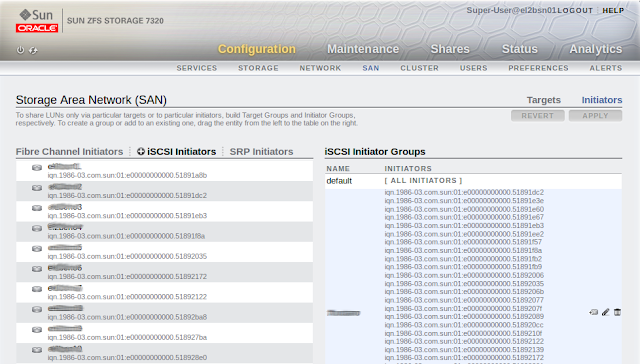
Task: Click the power icon under the Oracle logo
Action: (x=20, y=50)
